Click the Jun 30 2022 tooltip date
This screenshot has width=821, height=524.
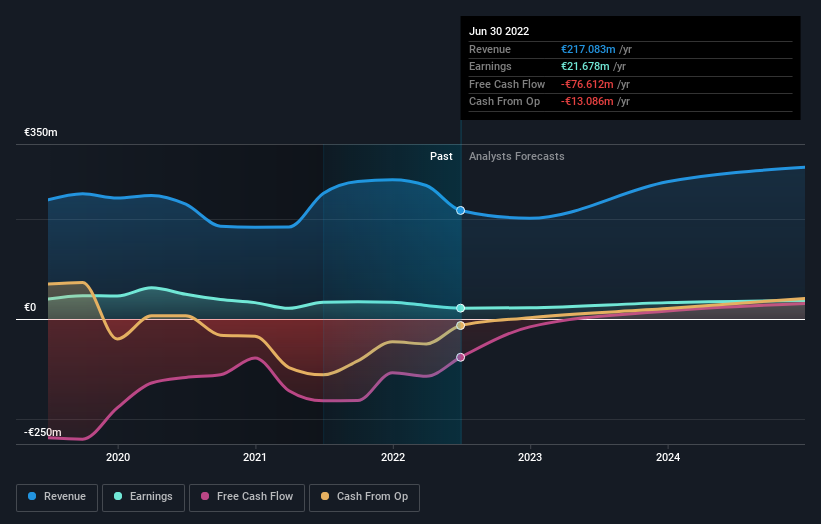(499, 31)
